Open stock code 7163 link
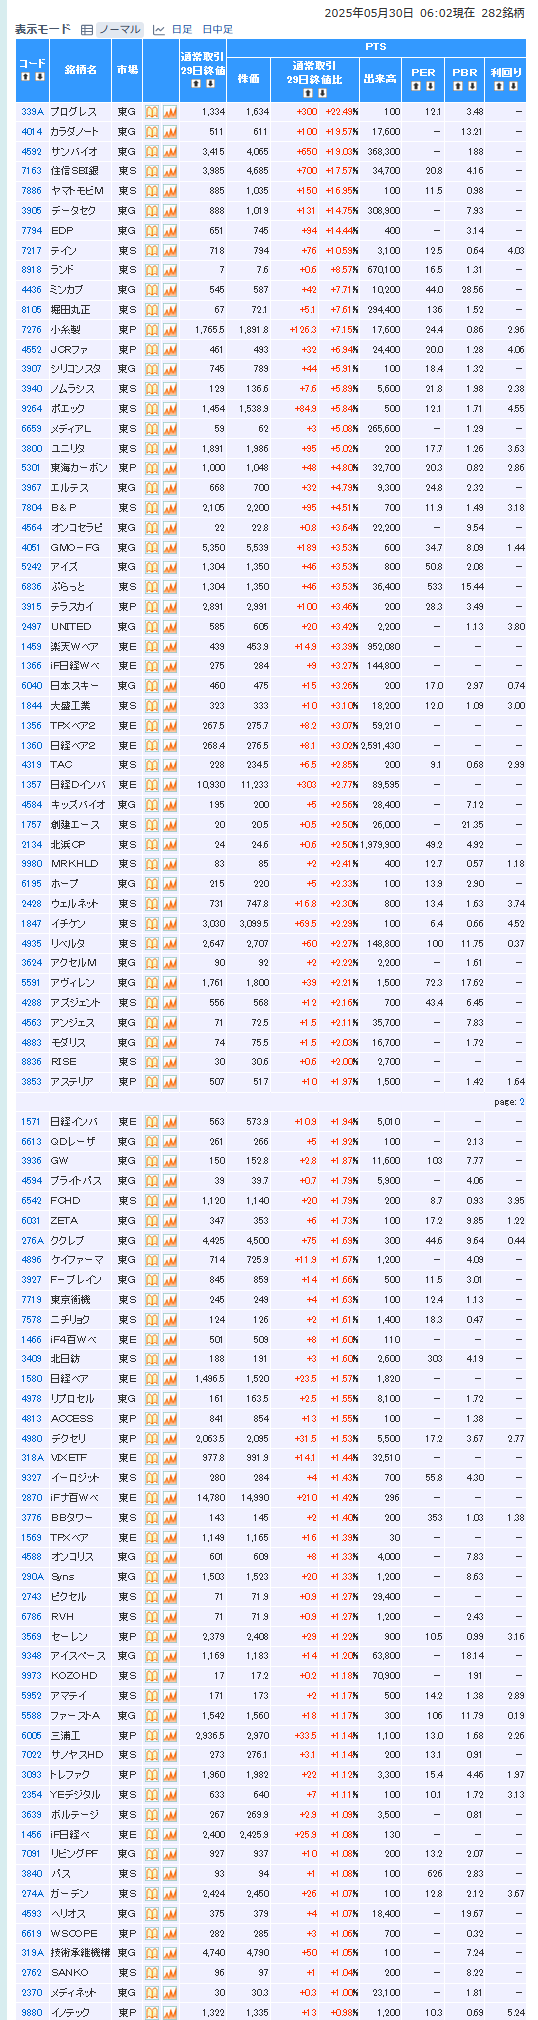 tap(32, 171)
